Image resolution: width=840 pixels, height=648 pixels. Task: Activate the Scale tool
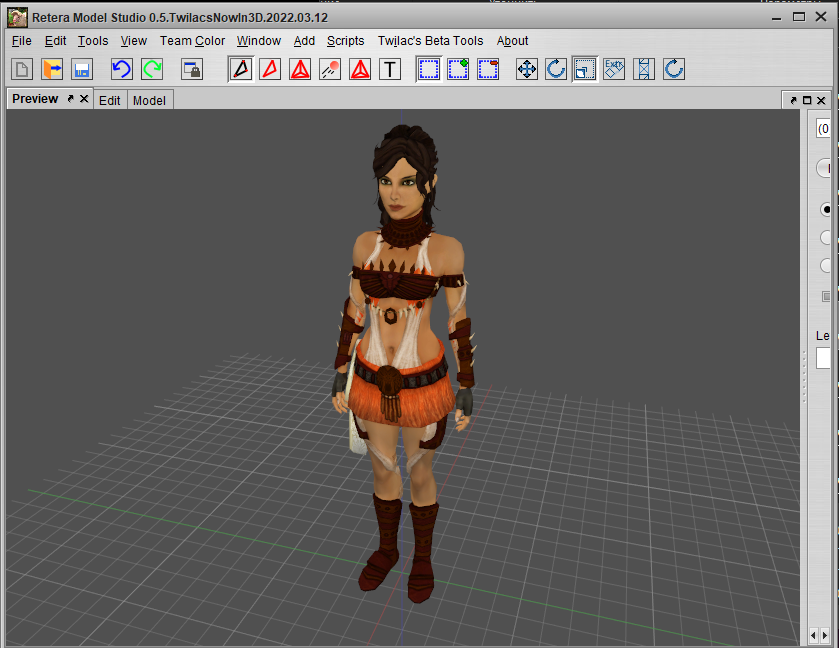pos(584,70)
